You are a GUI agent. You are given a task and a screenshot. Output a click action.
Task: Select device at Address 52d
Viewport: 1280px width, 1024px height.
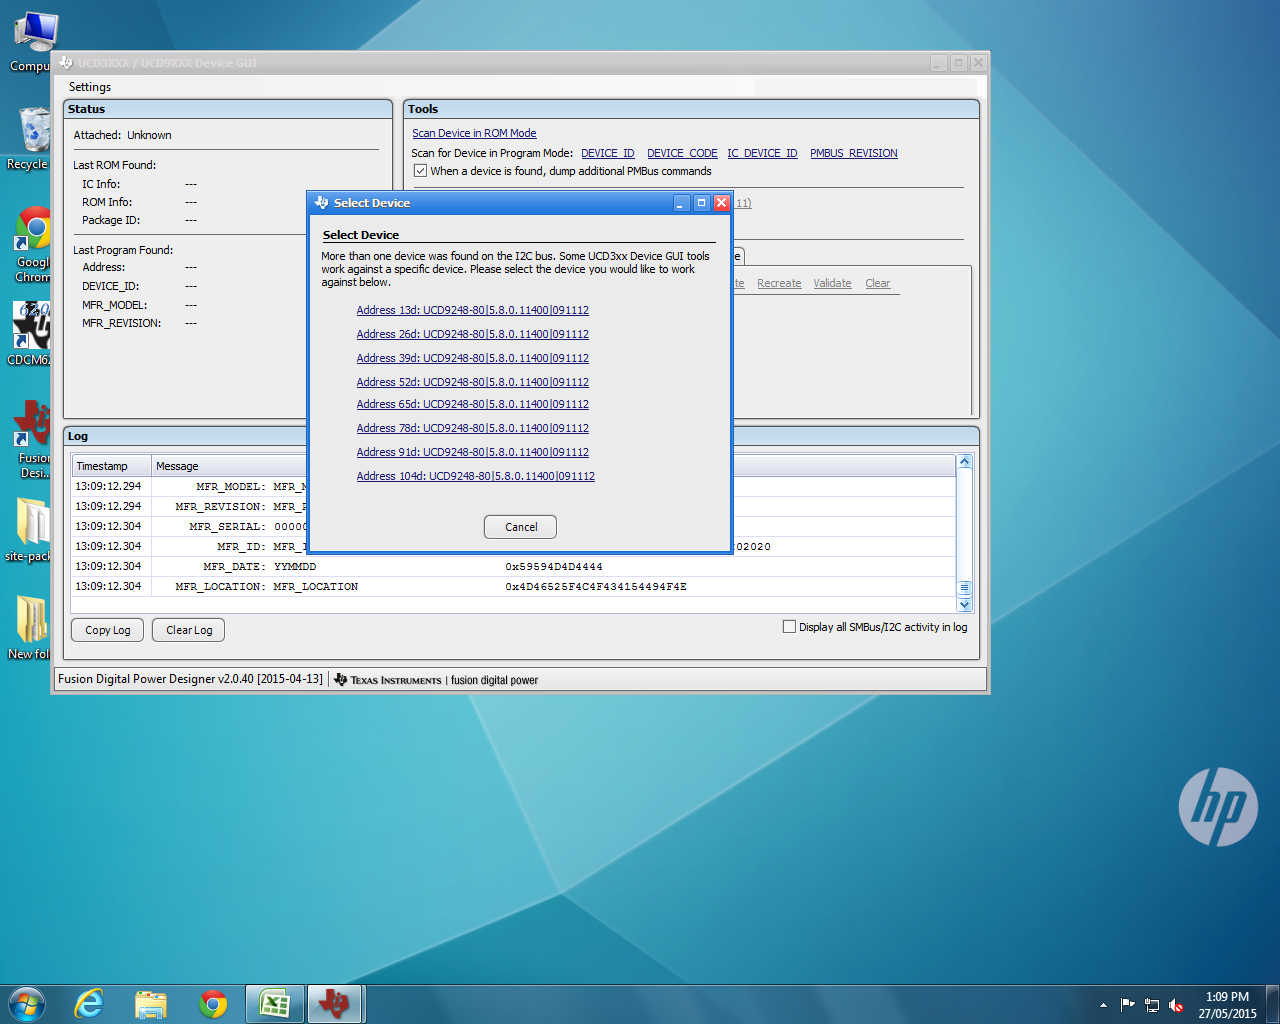472,382
